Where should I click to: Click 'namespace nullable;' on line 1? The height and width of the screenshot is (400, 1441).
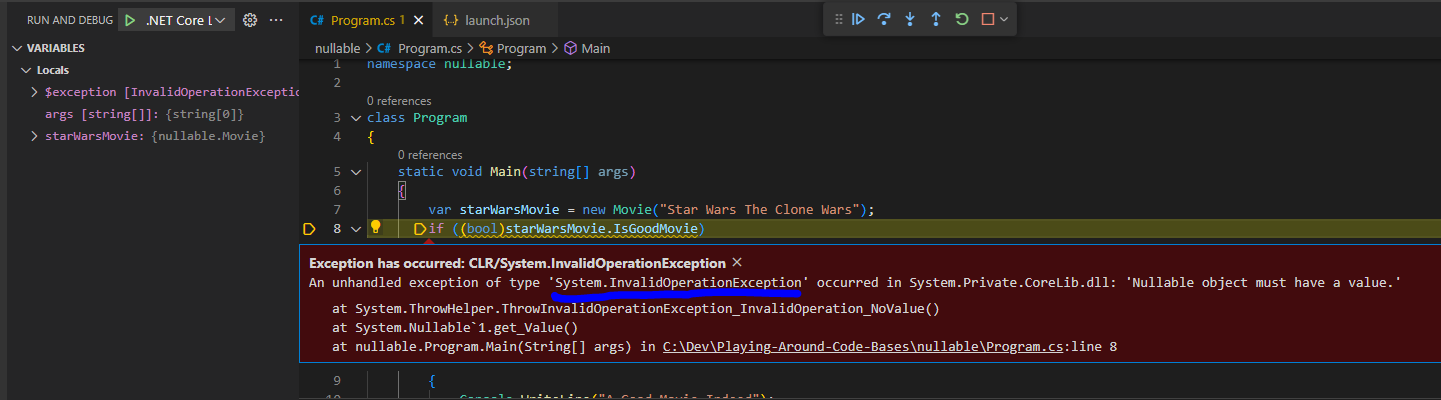click(439, 64)
